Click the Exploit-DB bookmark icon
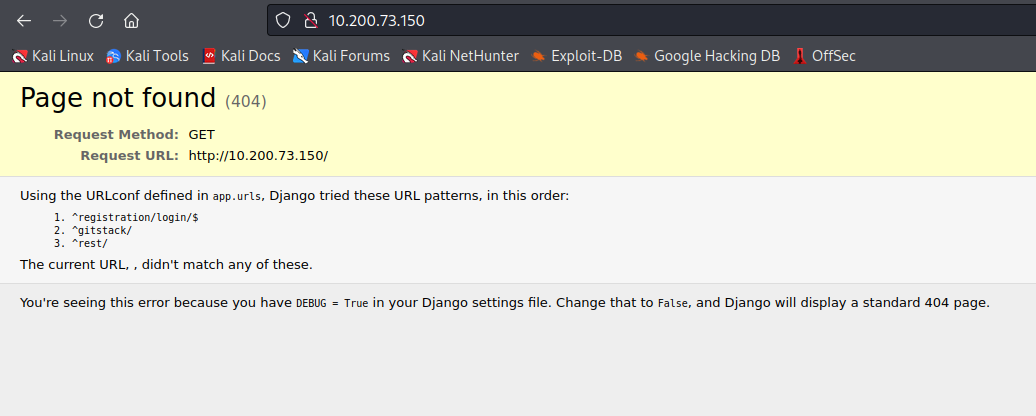1036x416 pixels. point(539,56)
